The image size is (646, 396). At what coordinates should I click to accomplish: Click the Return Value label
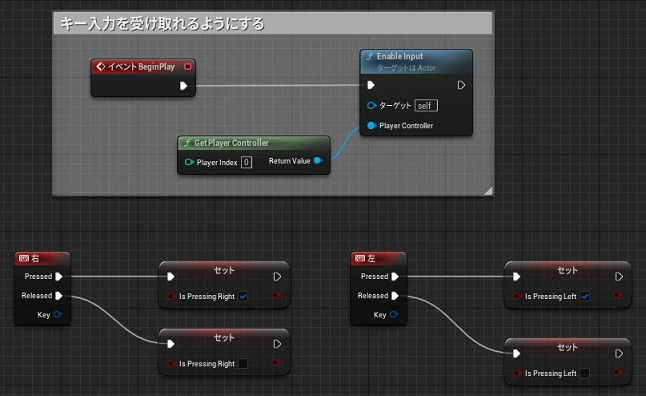[x=289, y=161]
